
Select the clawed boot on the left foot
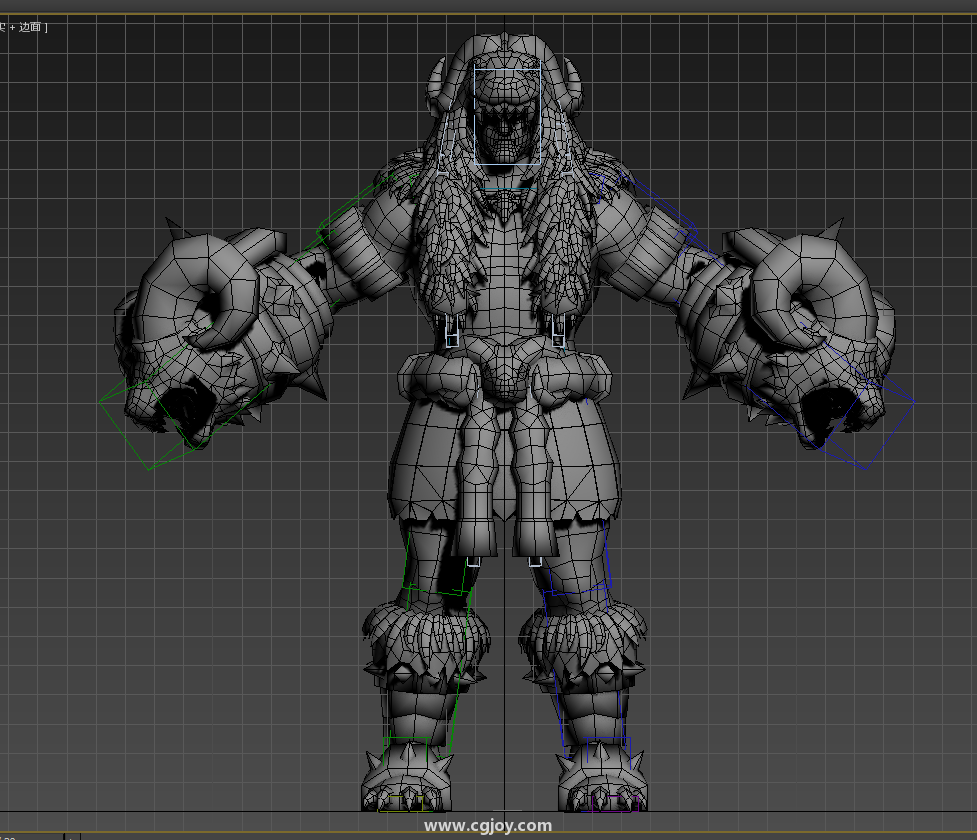point(405,782)
